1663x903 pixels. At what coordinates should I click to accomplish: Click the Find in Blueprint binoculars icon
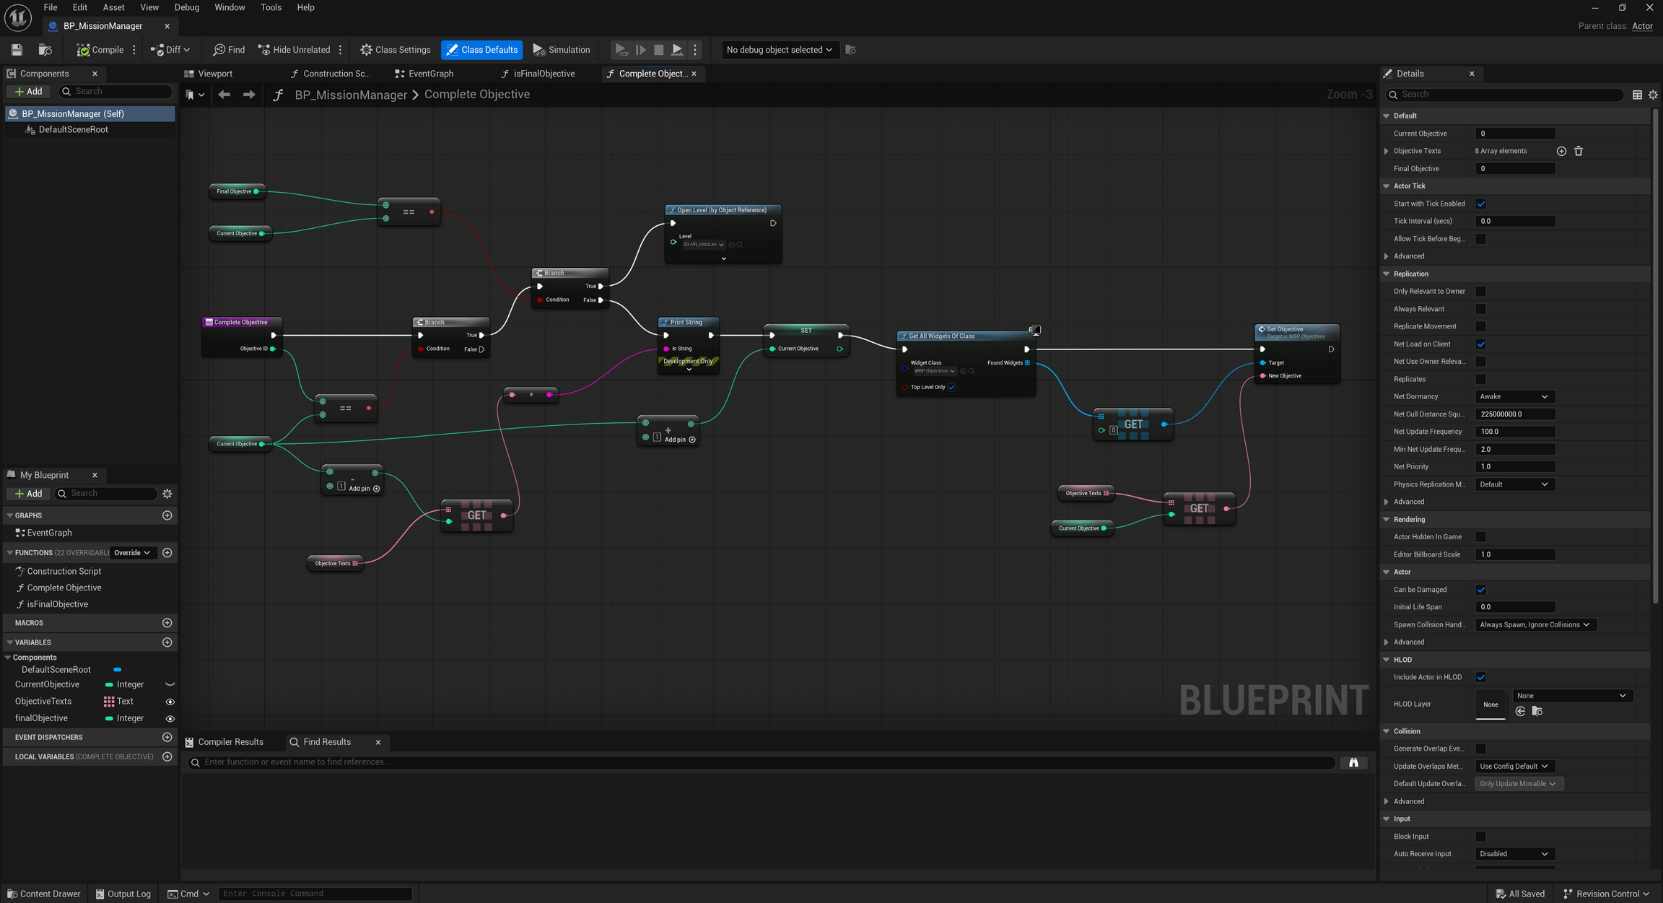tap(1353, 762)
